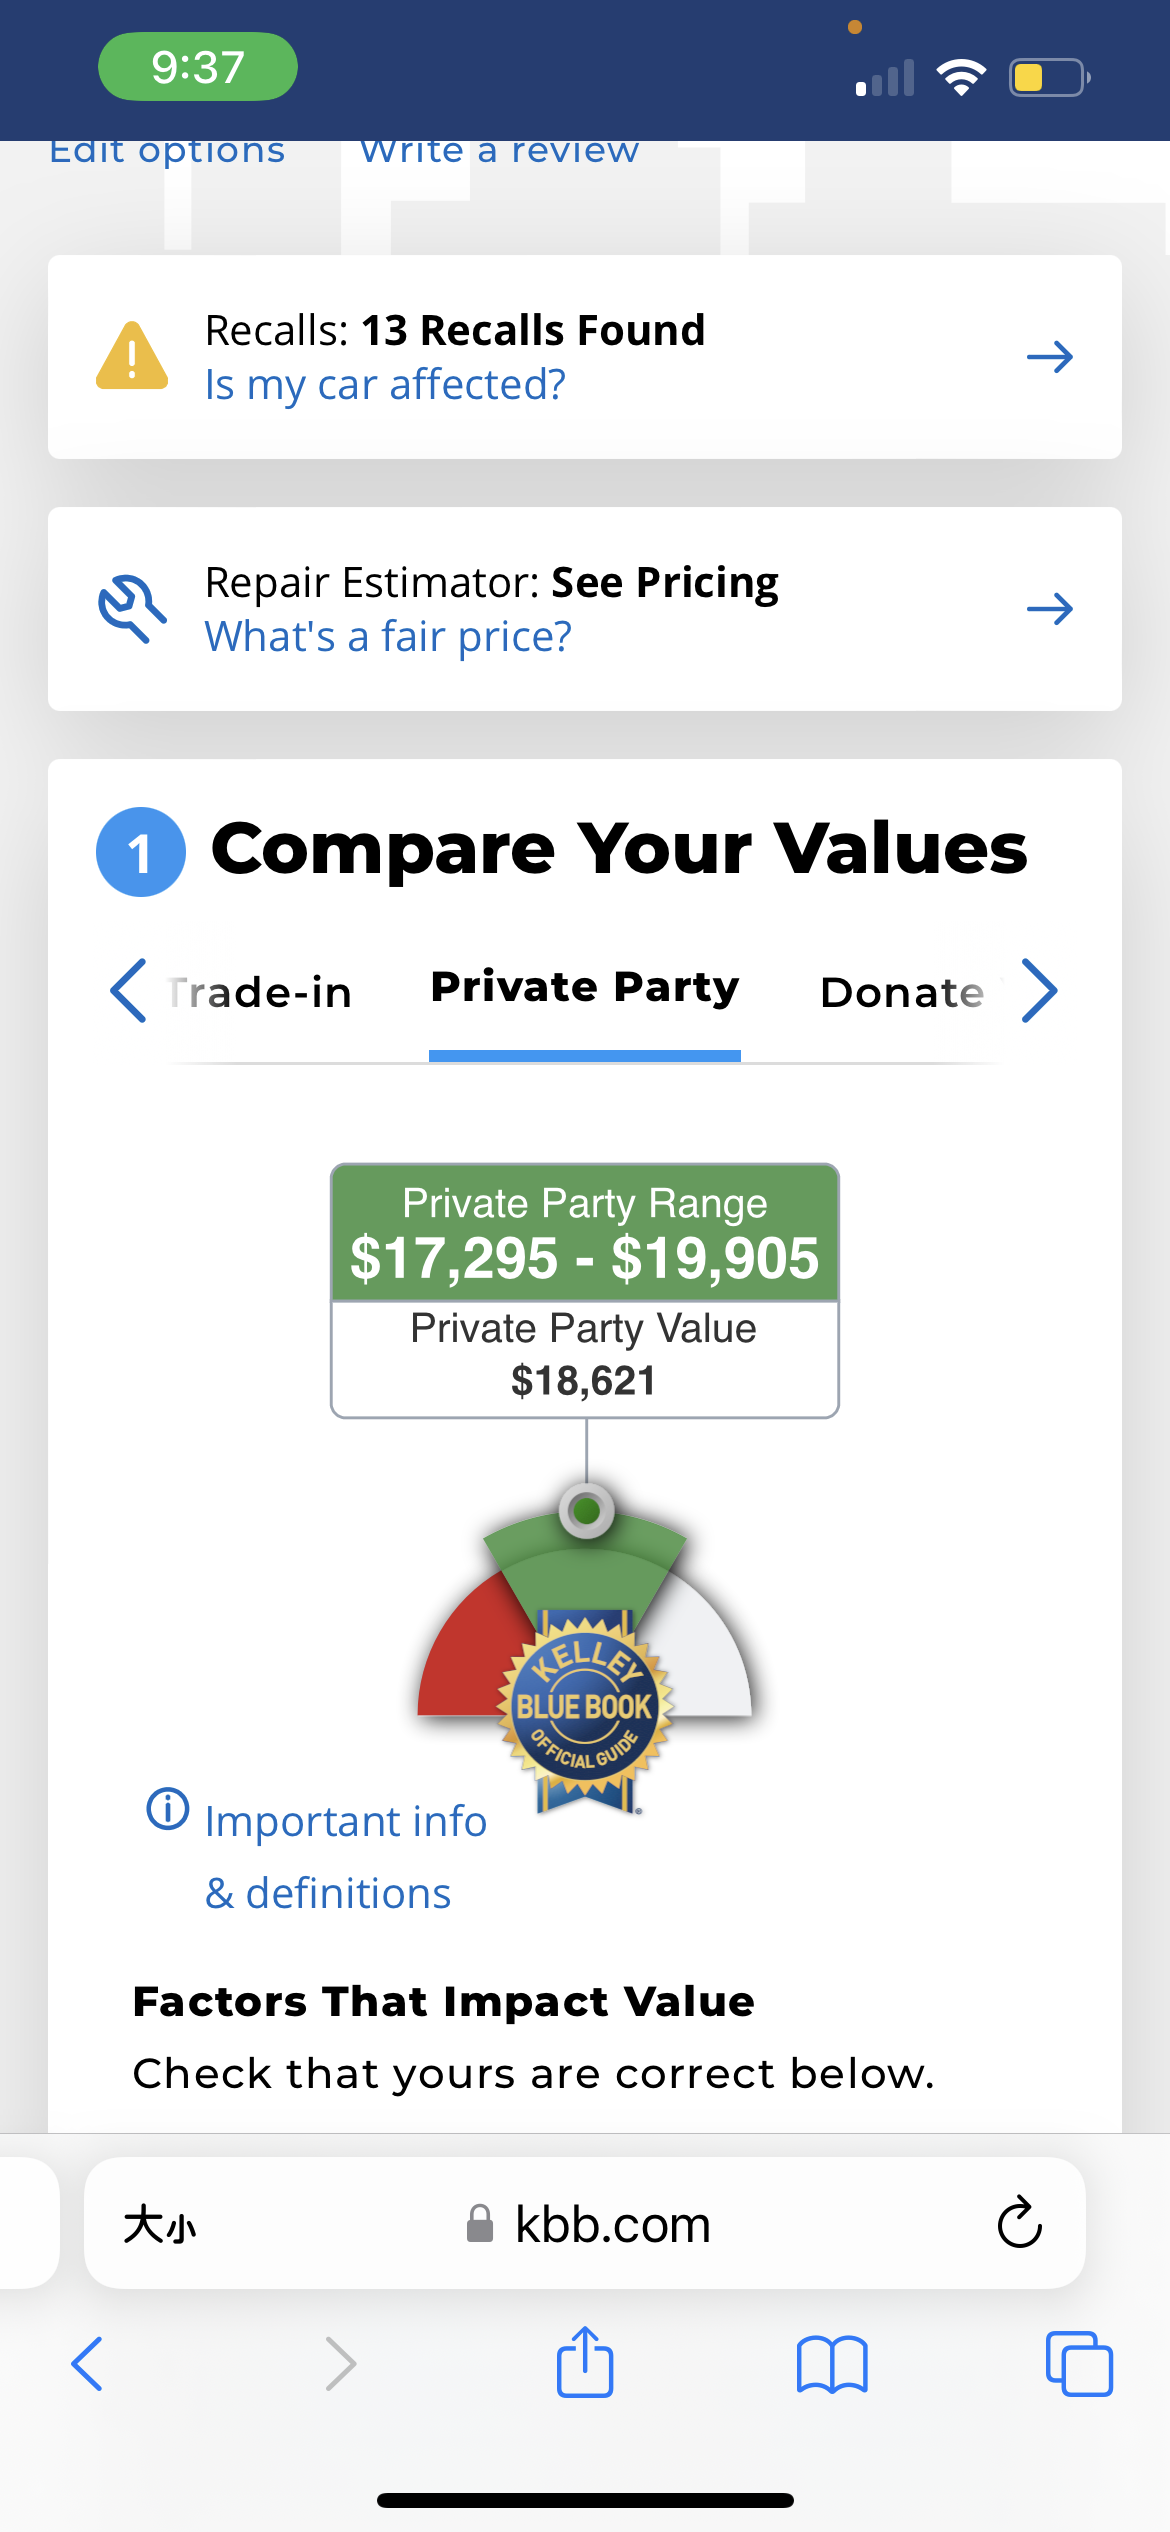
Task: Open recalls details arrow
Action: [x=1049, y=357]
